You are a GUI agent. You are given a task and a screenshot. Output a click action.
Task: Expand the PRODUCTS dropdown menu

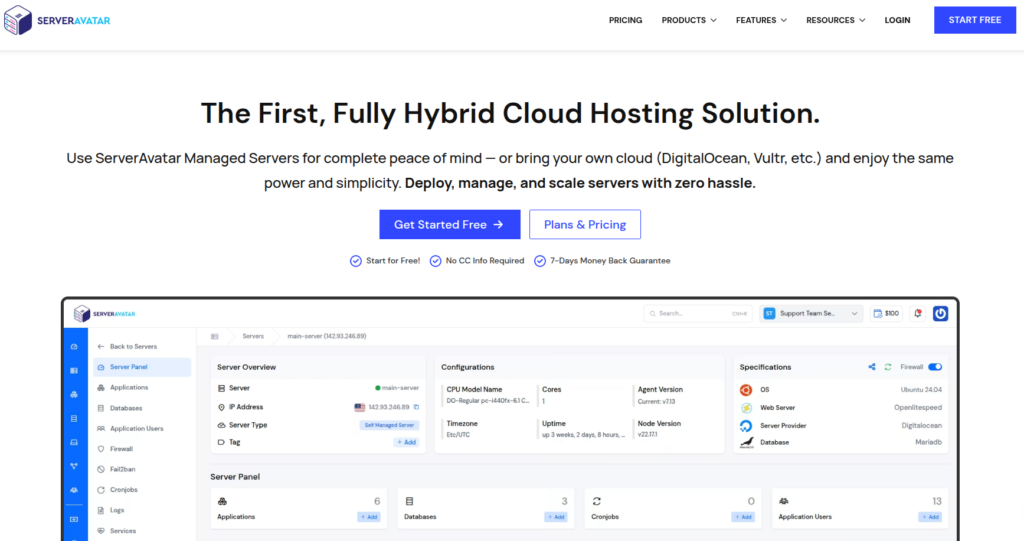(x=689, y=20)
